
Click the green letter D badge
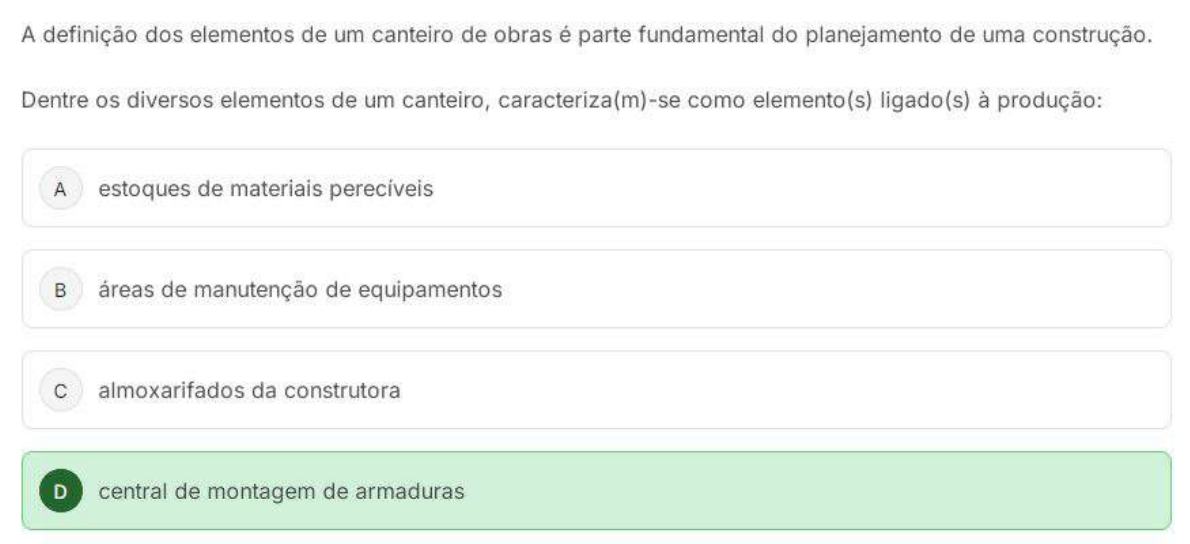click(x=60, y=492)
